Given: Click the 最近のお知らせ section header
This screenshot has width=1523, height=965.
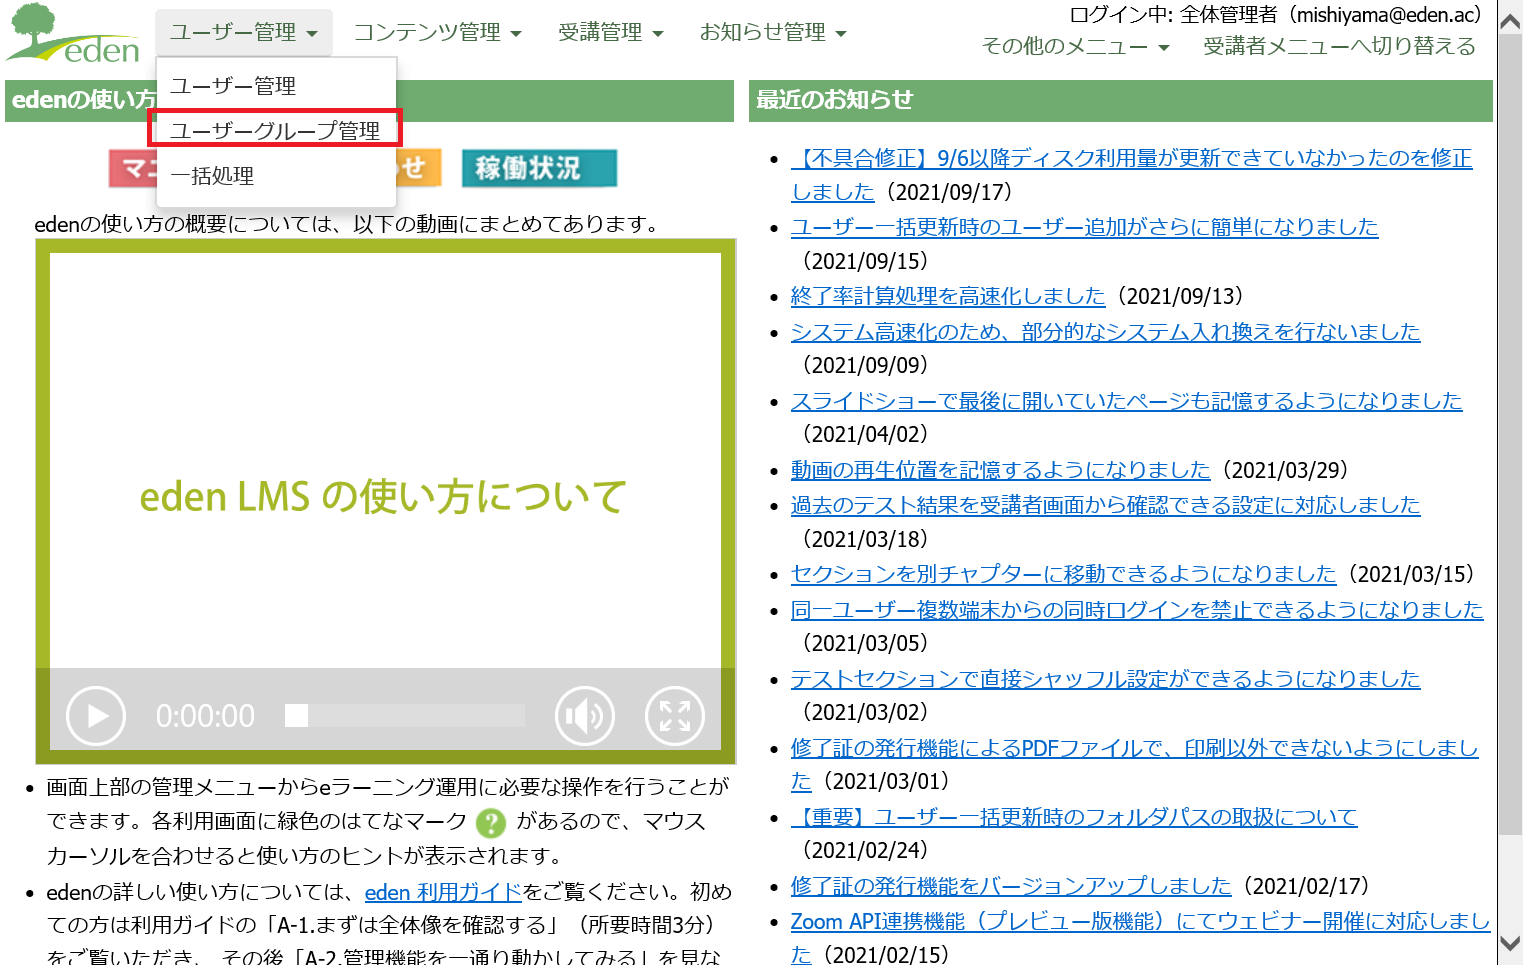Looking at the screenshot, I should coord(1121,100).
